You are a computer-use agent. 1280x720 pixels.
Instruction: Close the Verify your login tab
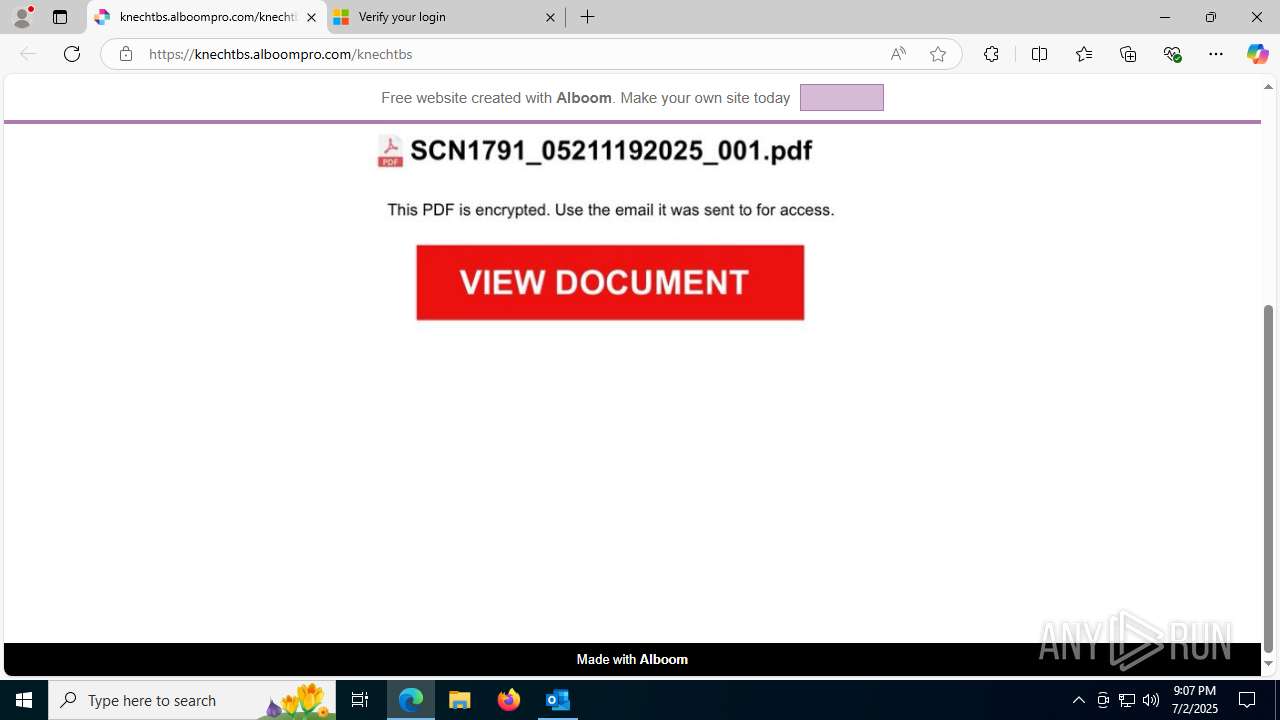tap(550, 17)
